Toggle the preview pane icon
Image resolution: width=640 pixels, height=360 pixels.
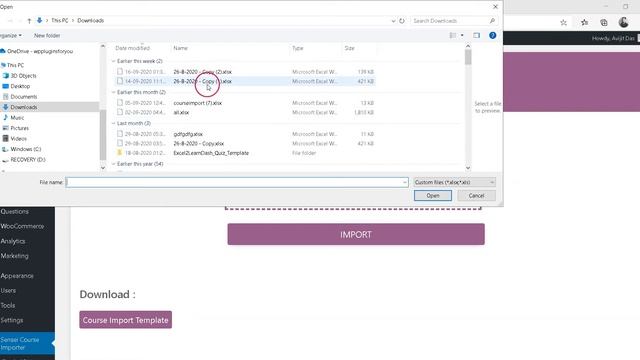(x=476, y=36)
